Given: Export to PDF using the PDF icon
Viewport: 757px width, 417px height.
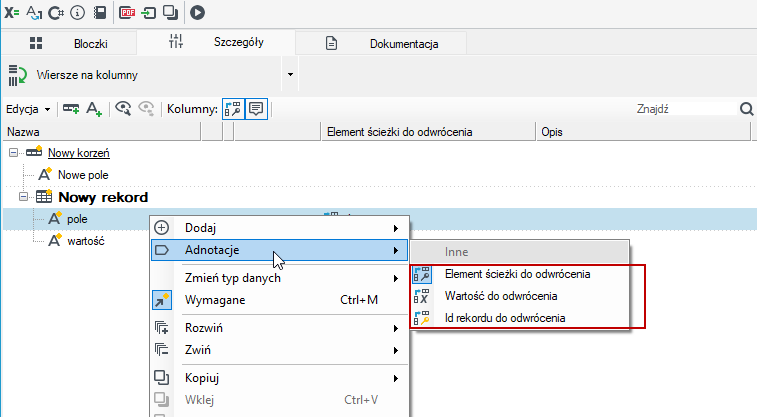Looking at the screenshot, I should (127, 12).
